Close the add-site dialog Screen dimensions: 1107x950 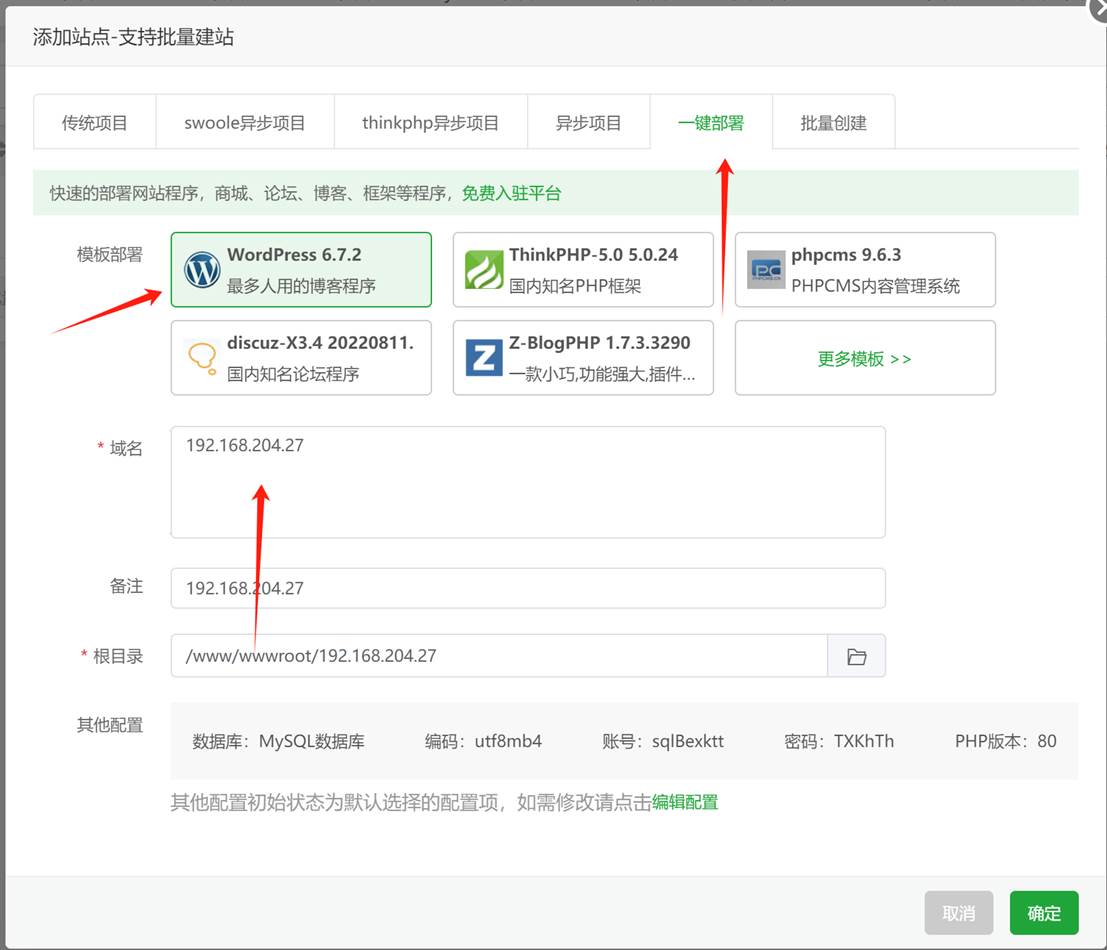[x=1100, y=8]
